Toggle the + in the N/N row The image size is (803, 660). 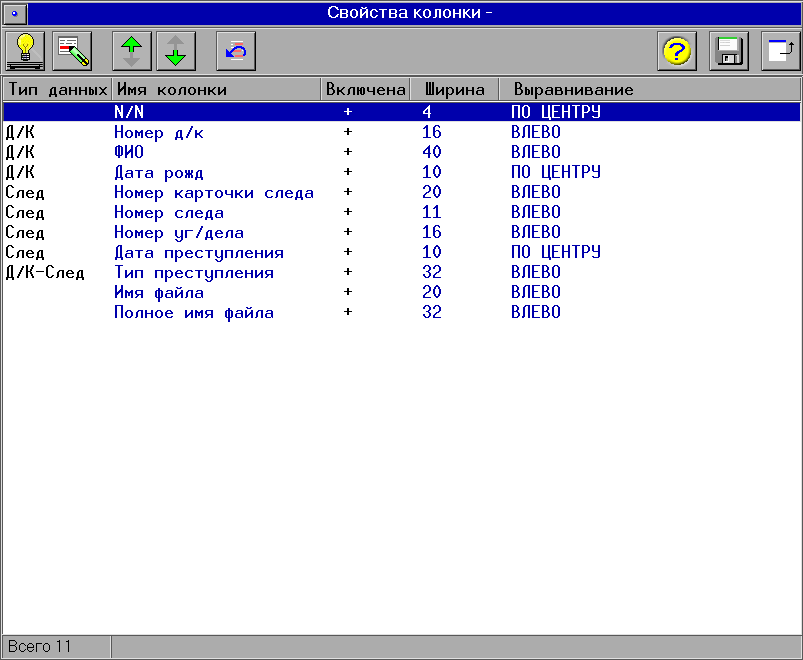click(348, 112)
